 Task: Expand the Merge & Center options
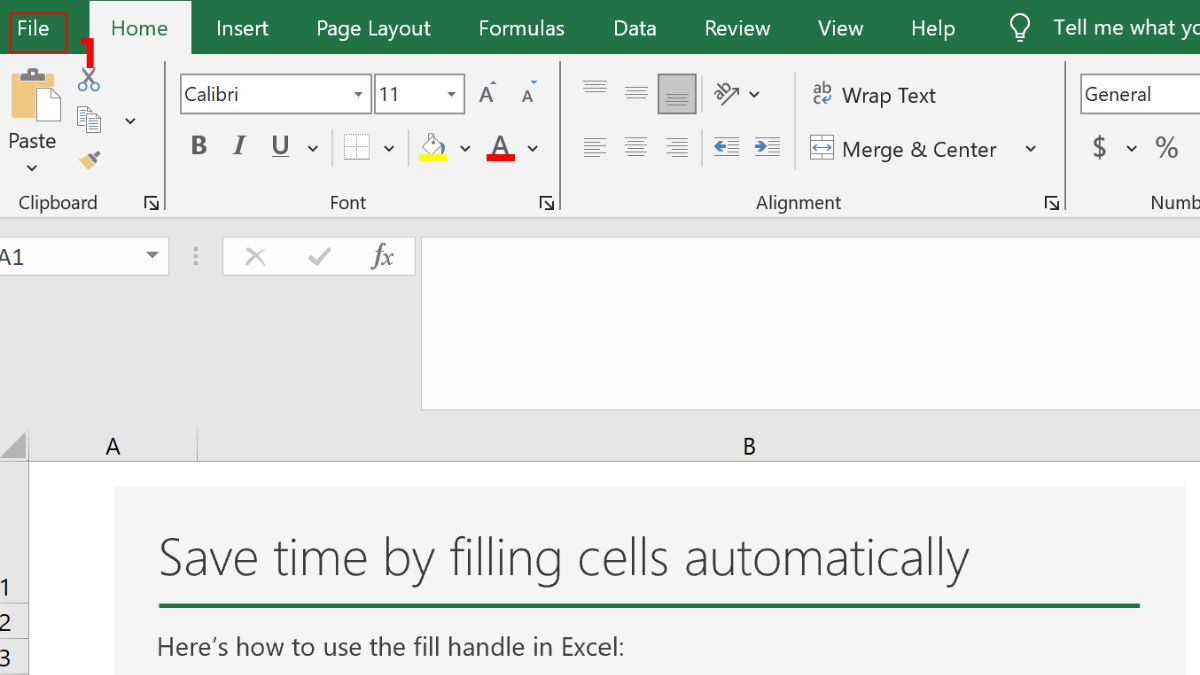click(x=1031, y=148)
